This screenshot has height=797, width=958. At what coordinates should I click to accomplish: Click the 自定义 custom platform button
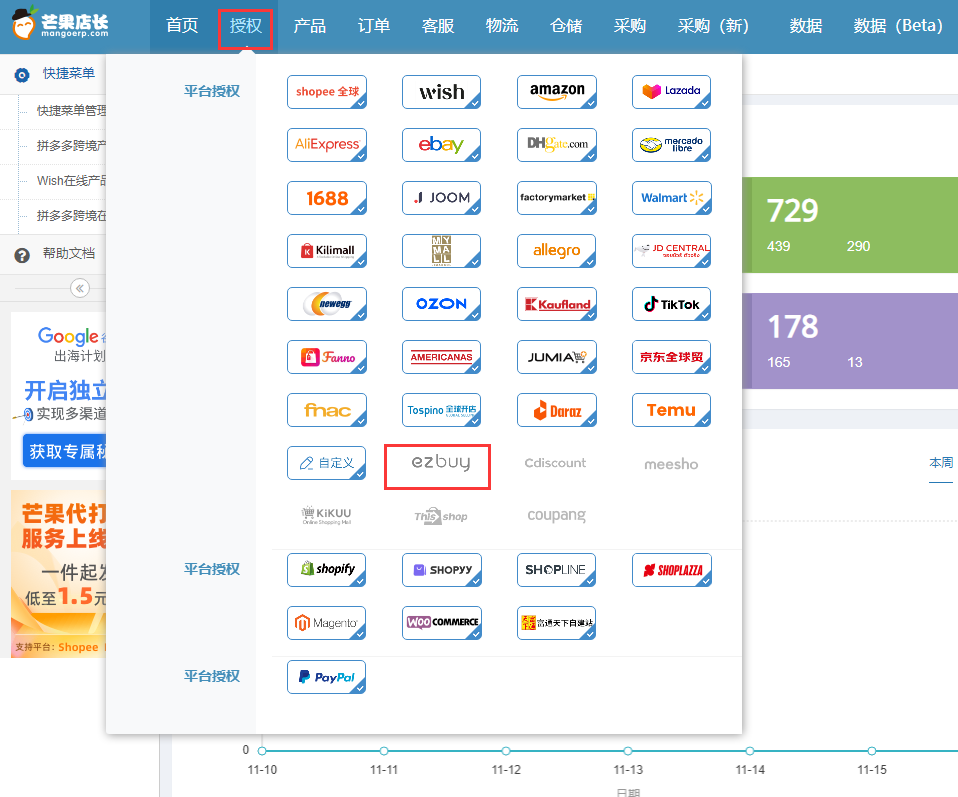[x=326, y=463]
